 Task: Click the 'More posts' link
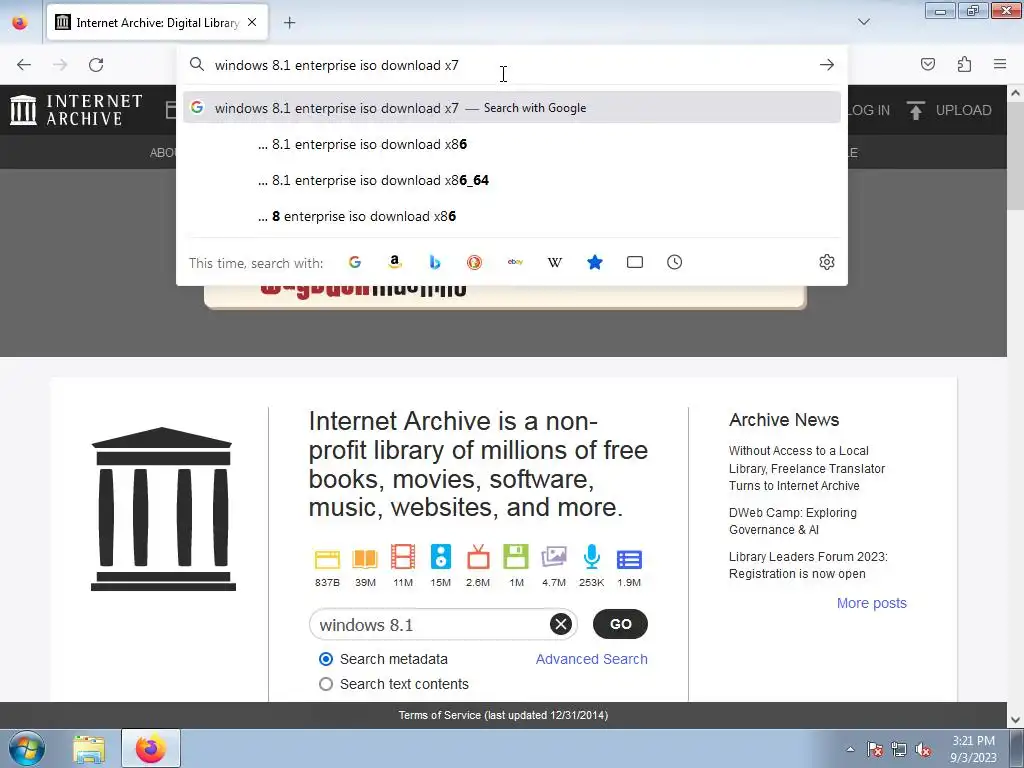pos(872,603)
